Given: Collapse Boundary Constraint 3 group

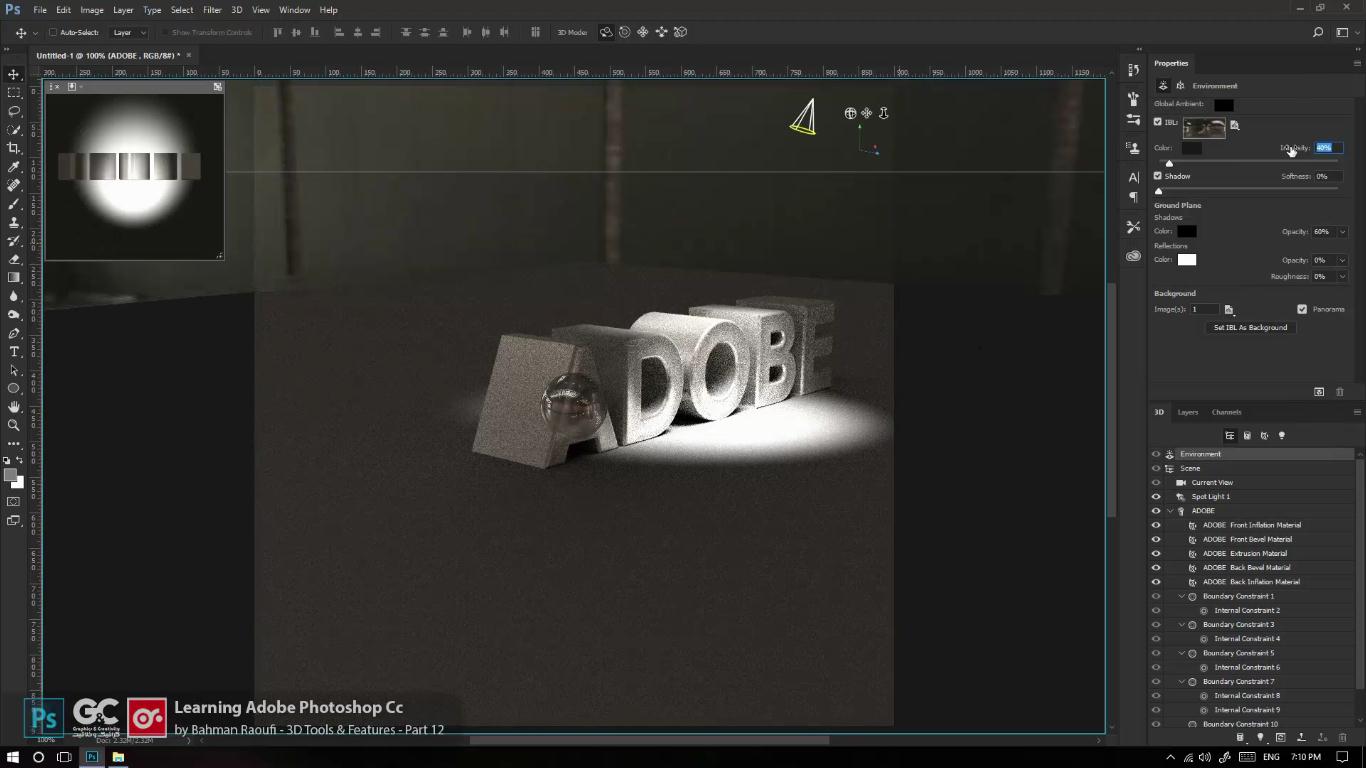Looking at the screenshot, I should pos(1181,625).
